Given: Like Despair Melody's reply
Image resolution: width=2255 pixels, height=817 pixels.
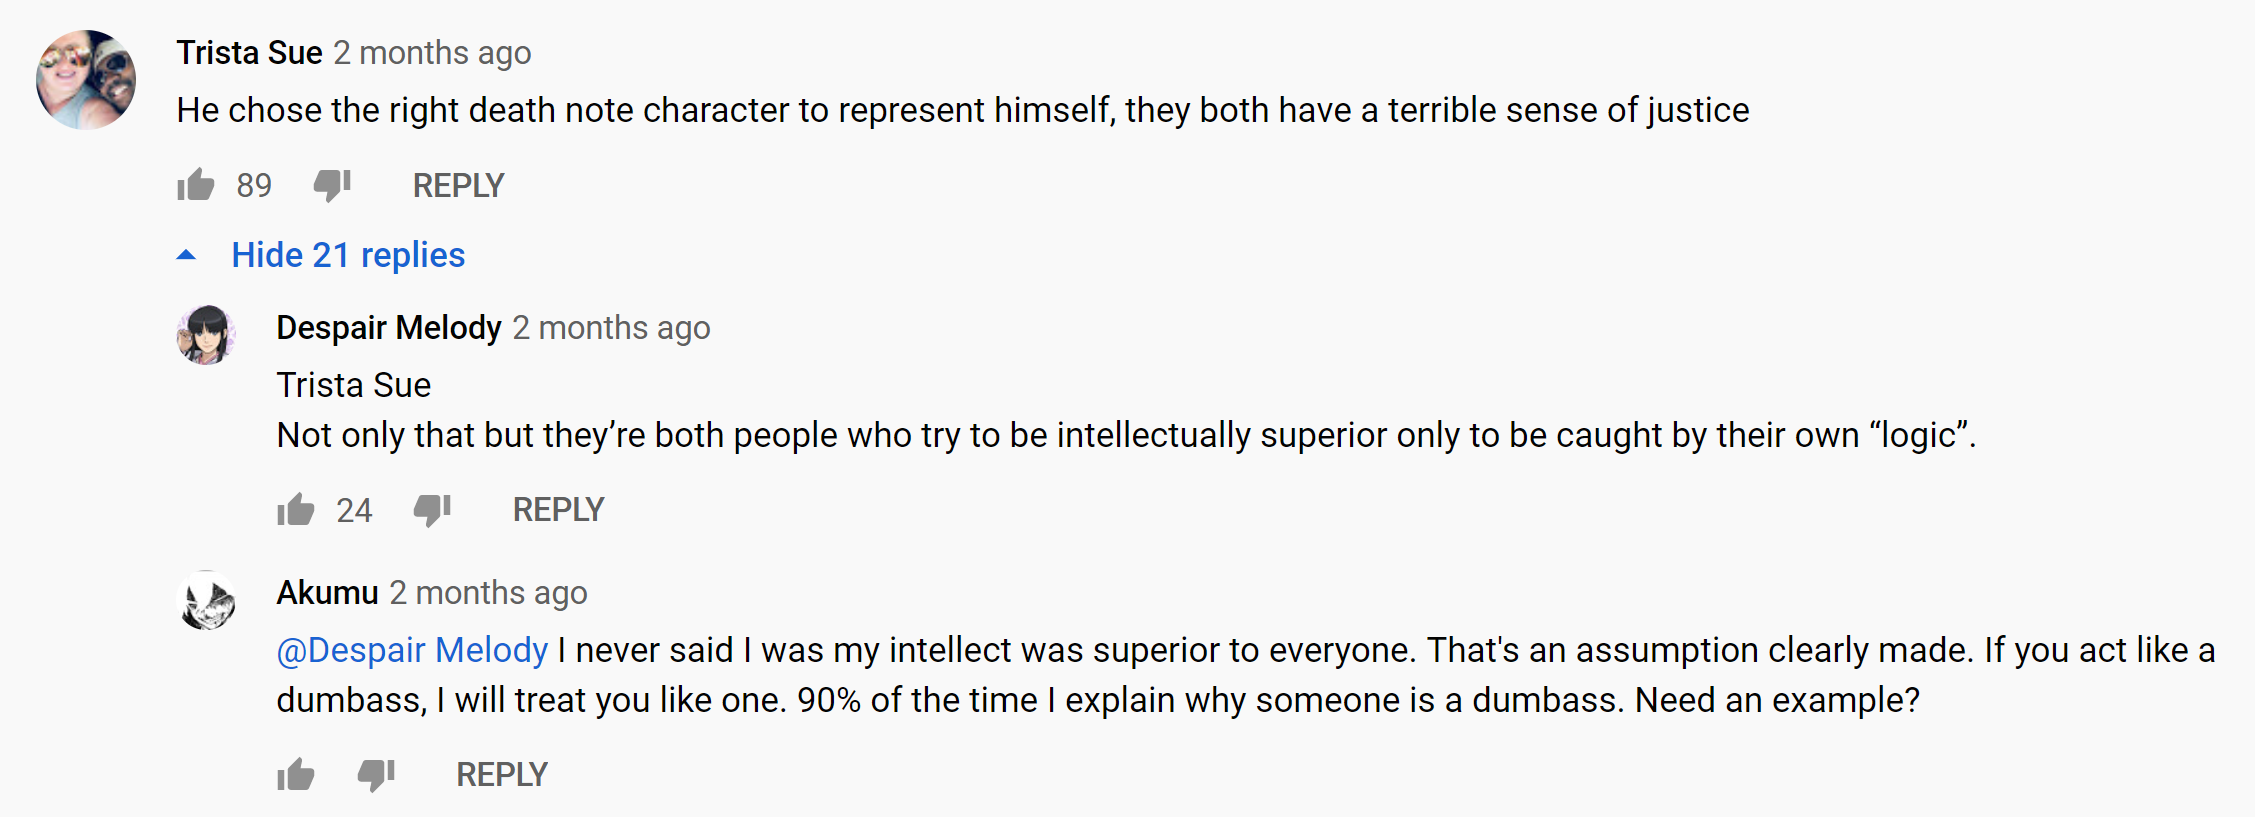Looking at the screenshot, I should tap(296, 510).
